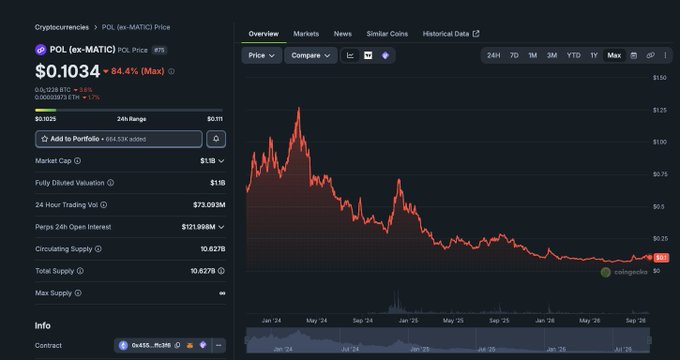Go to Cryptocurrencies breadcrumb link
Image resolution: width=680 pixels, height=360 pixels.
[62, 27]
